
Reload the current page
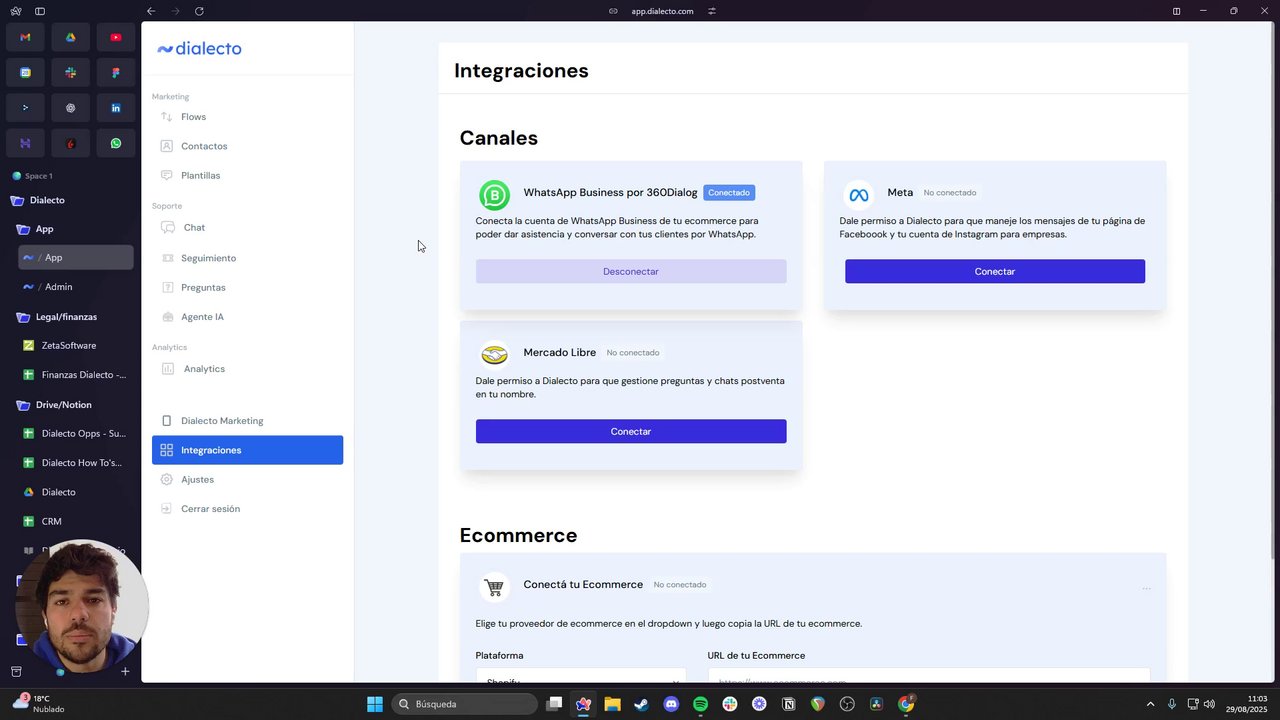coord(199,11)
